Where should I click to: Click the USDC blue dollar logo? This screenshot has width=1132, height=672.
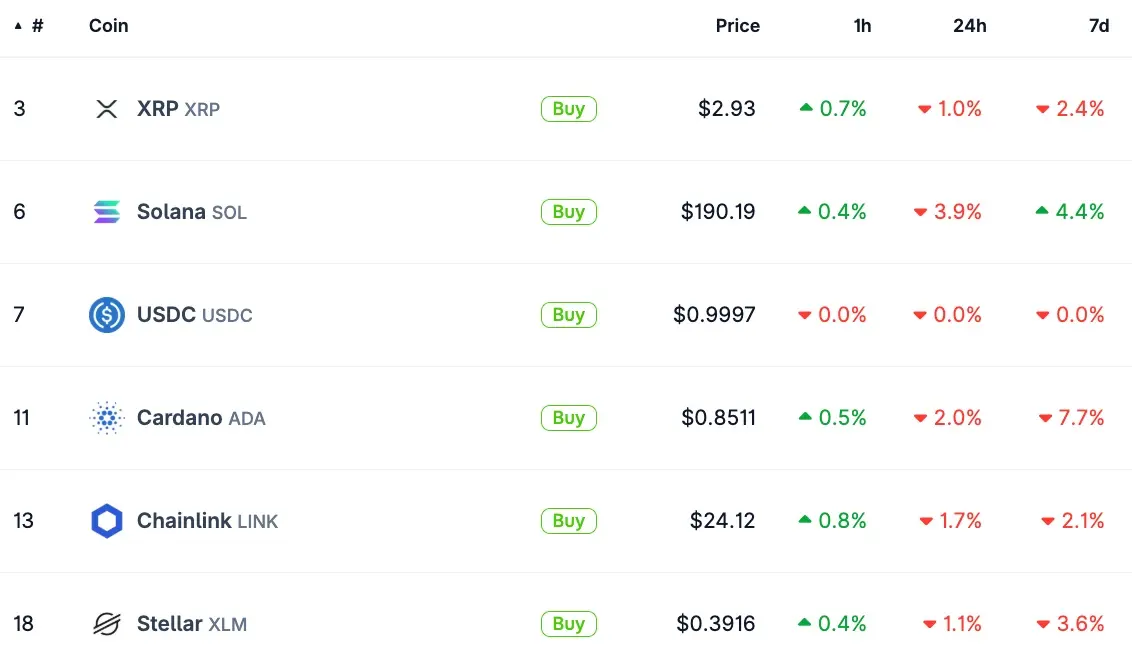click(107, 315)
